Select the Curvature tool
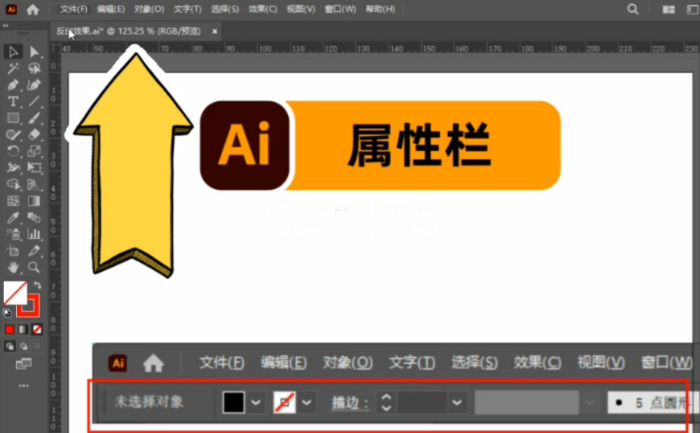The height and width of the screenshot is (433, 700). (x=34, y=85)
